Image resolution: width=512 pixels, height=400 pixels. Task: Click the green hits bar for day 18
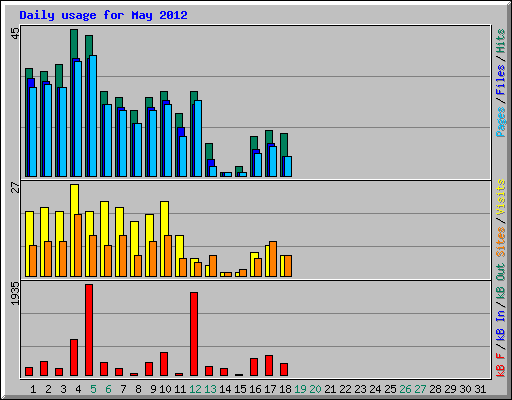click(x=284, y=145)
